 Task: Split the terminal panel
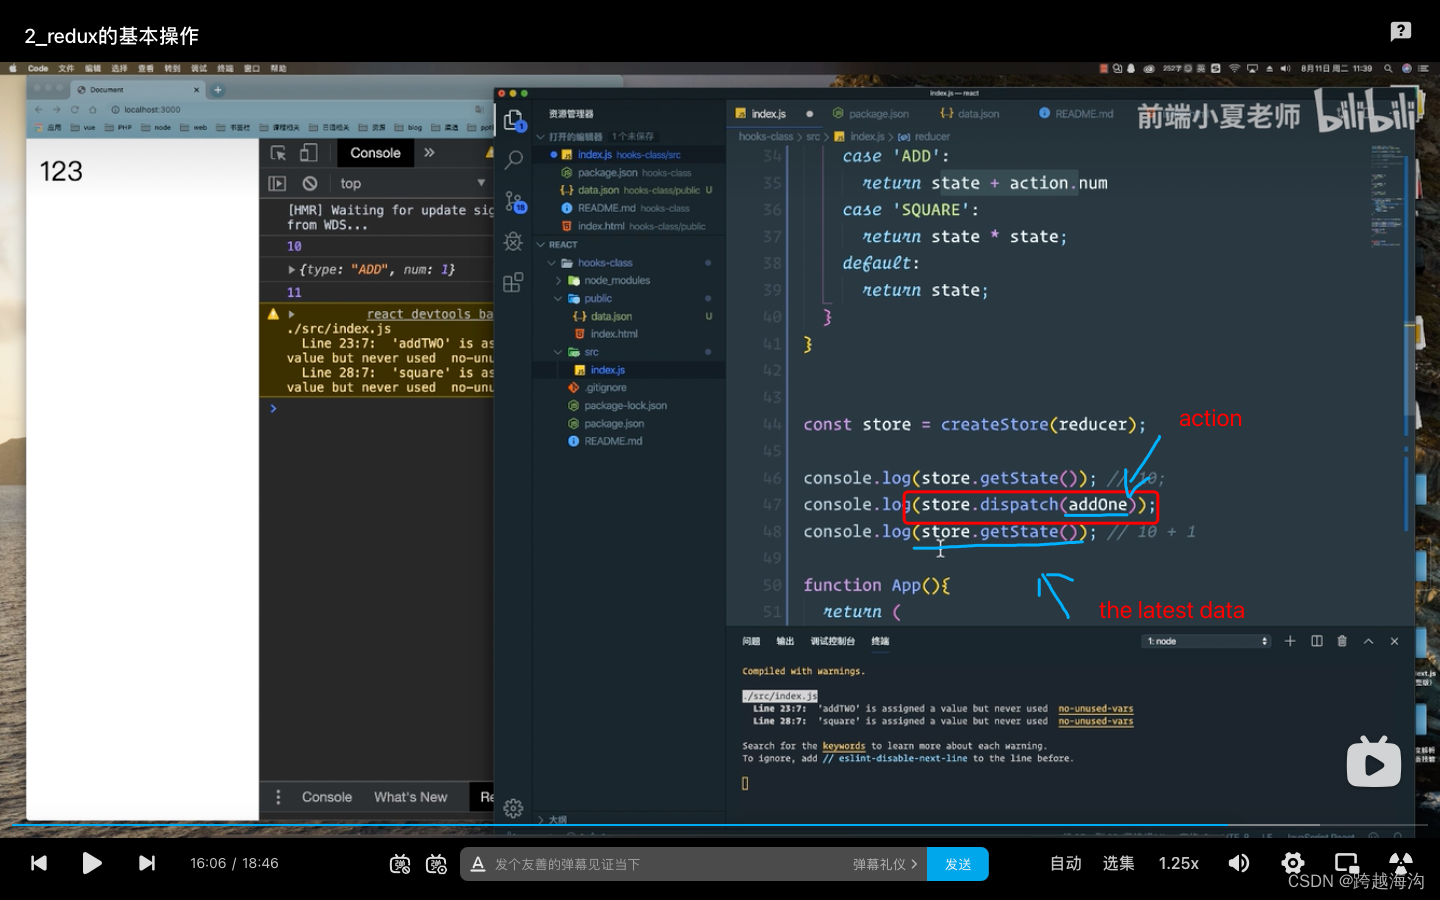click(x=1317, y=641)
